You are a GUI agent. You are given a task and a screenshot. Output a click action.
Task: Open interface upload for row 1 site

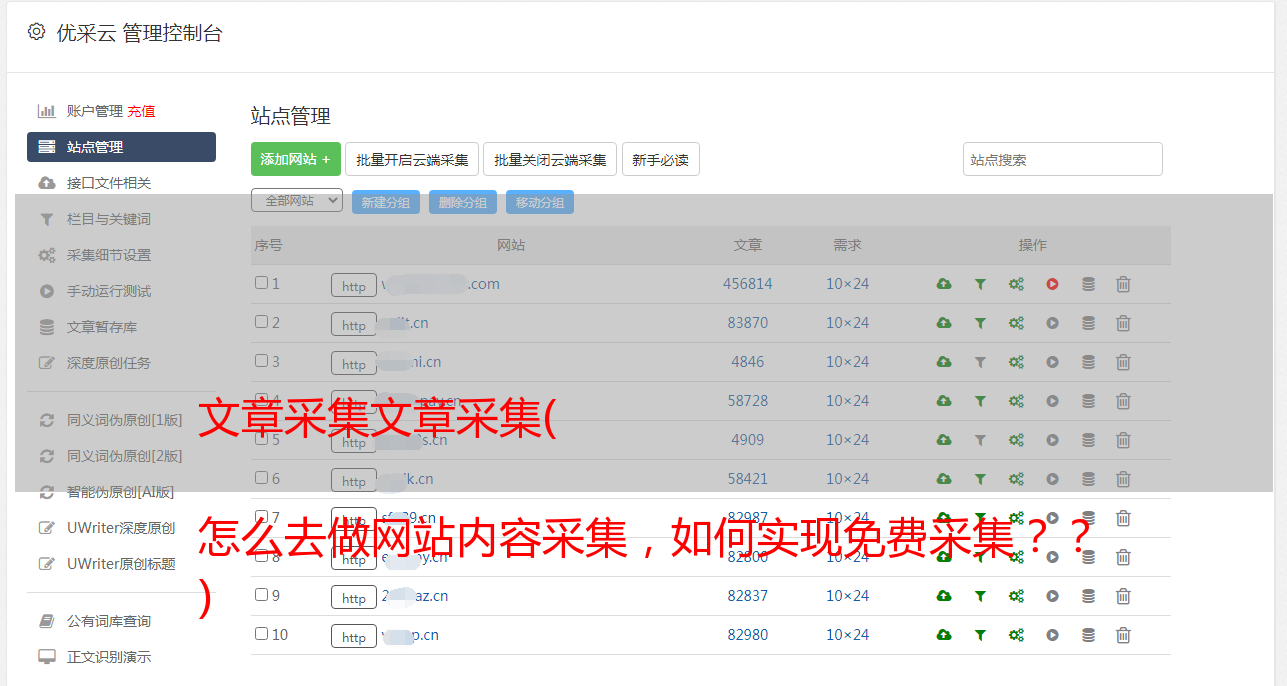(944, 284)
